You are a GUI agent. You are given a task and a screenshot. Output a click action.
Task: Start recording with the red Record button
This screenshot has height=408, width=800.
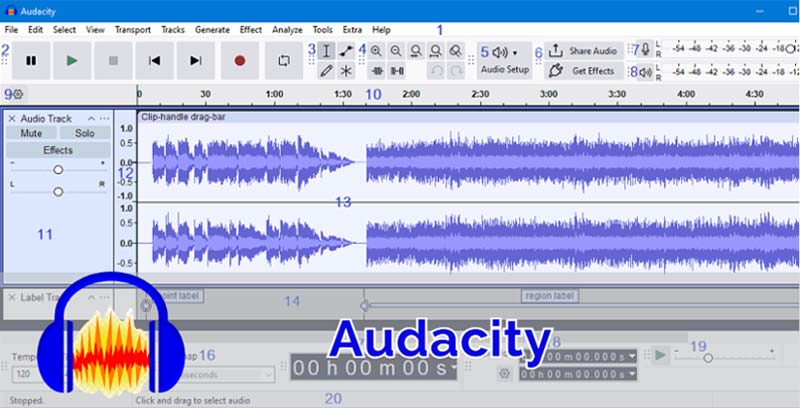pyautogui.click(x=240, y=61)
